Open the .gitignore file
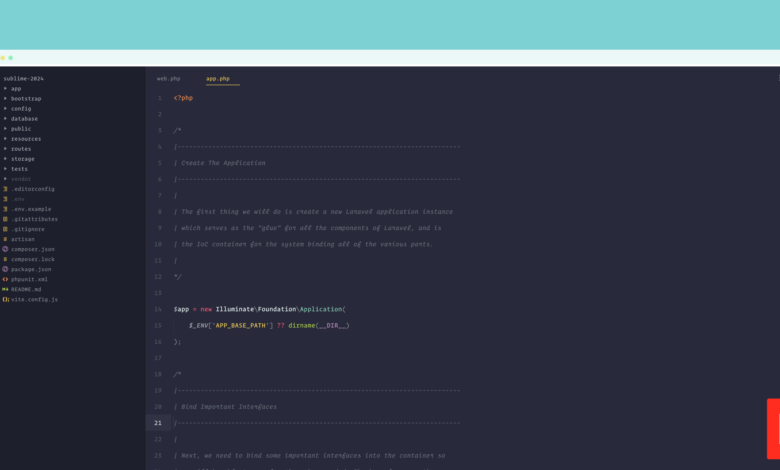Image resolution: width=780 pixels, height=470 pixels. tap(28, 229)
